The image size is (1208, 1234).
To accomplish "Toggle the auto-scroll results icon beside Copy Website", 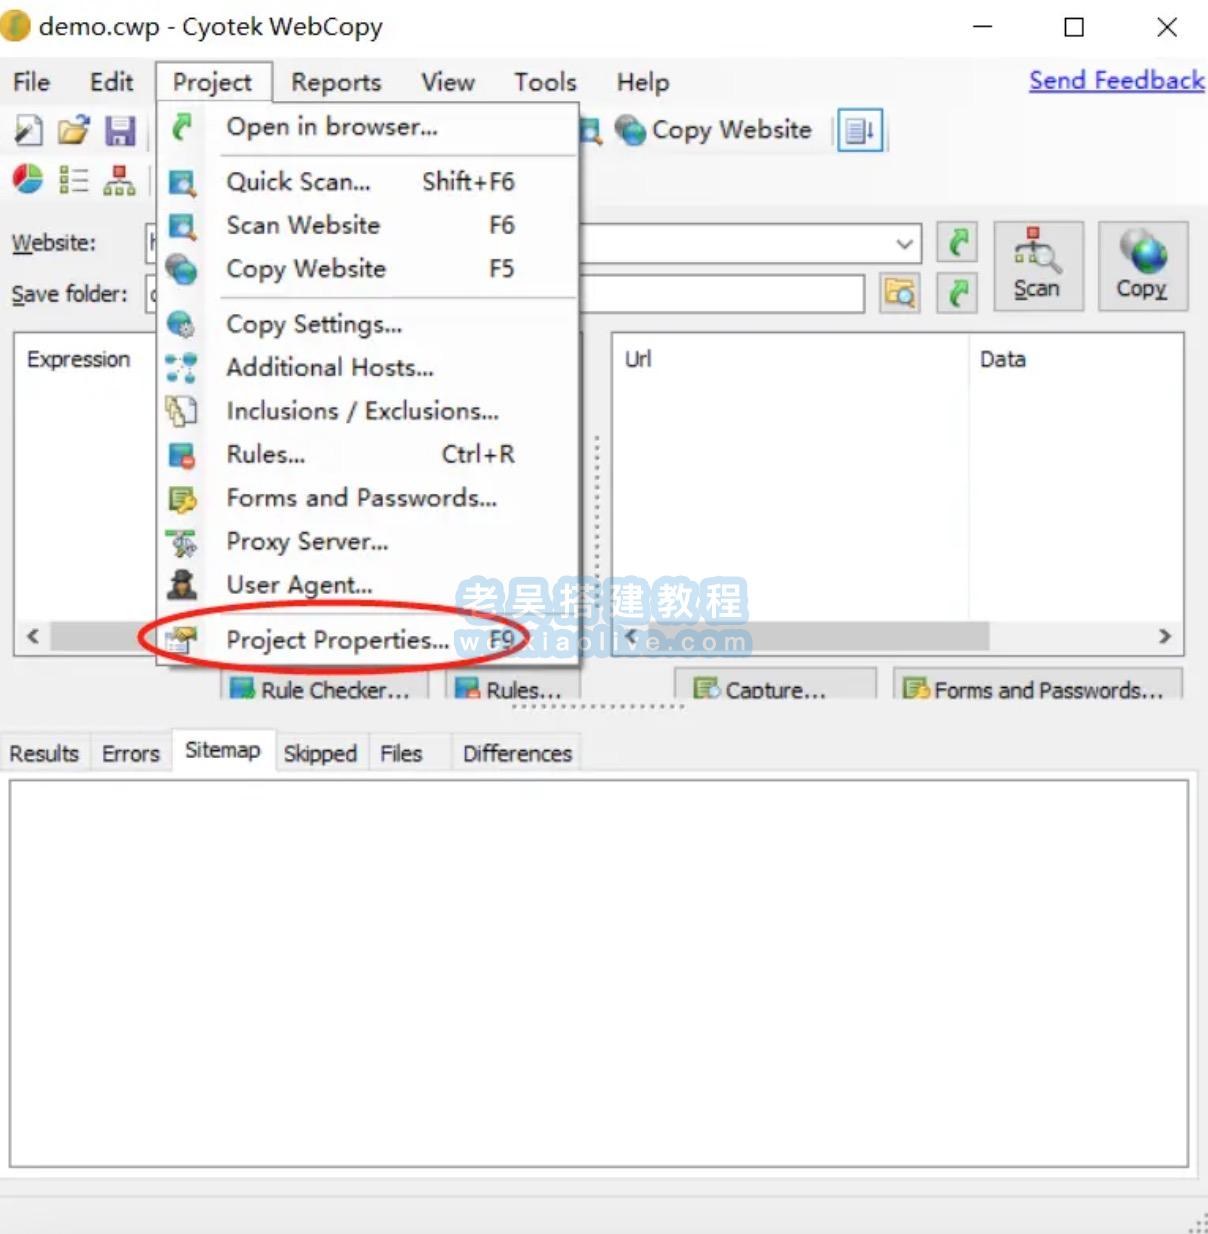I will coord(860,130).
